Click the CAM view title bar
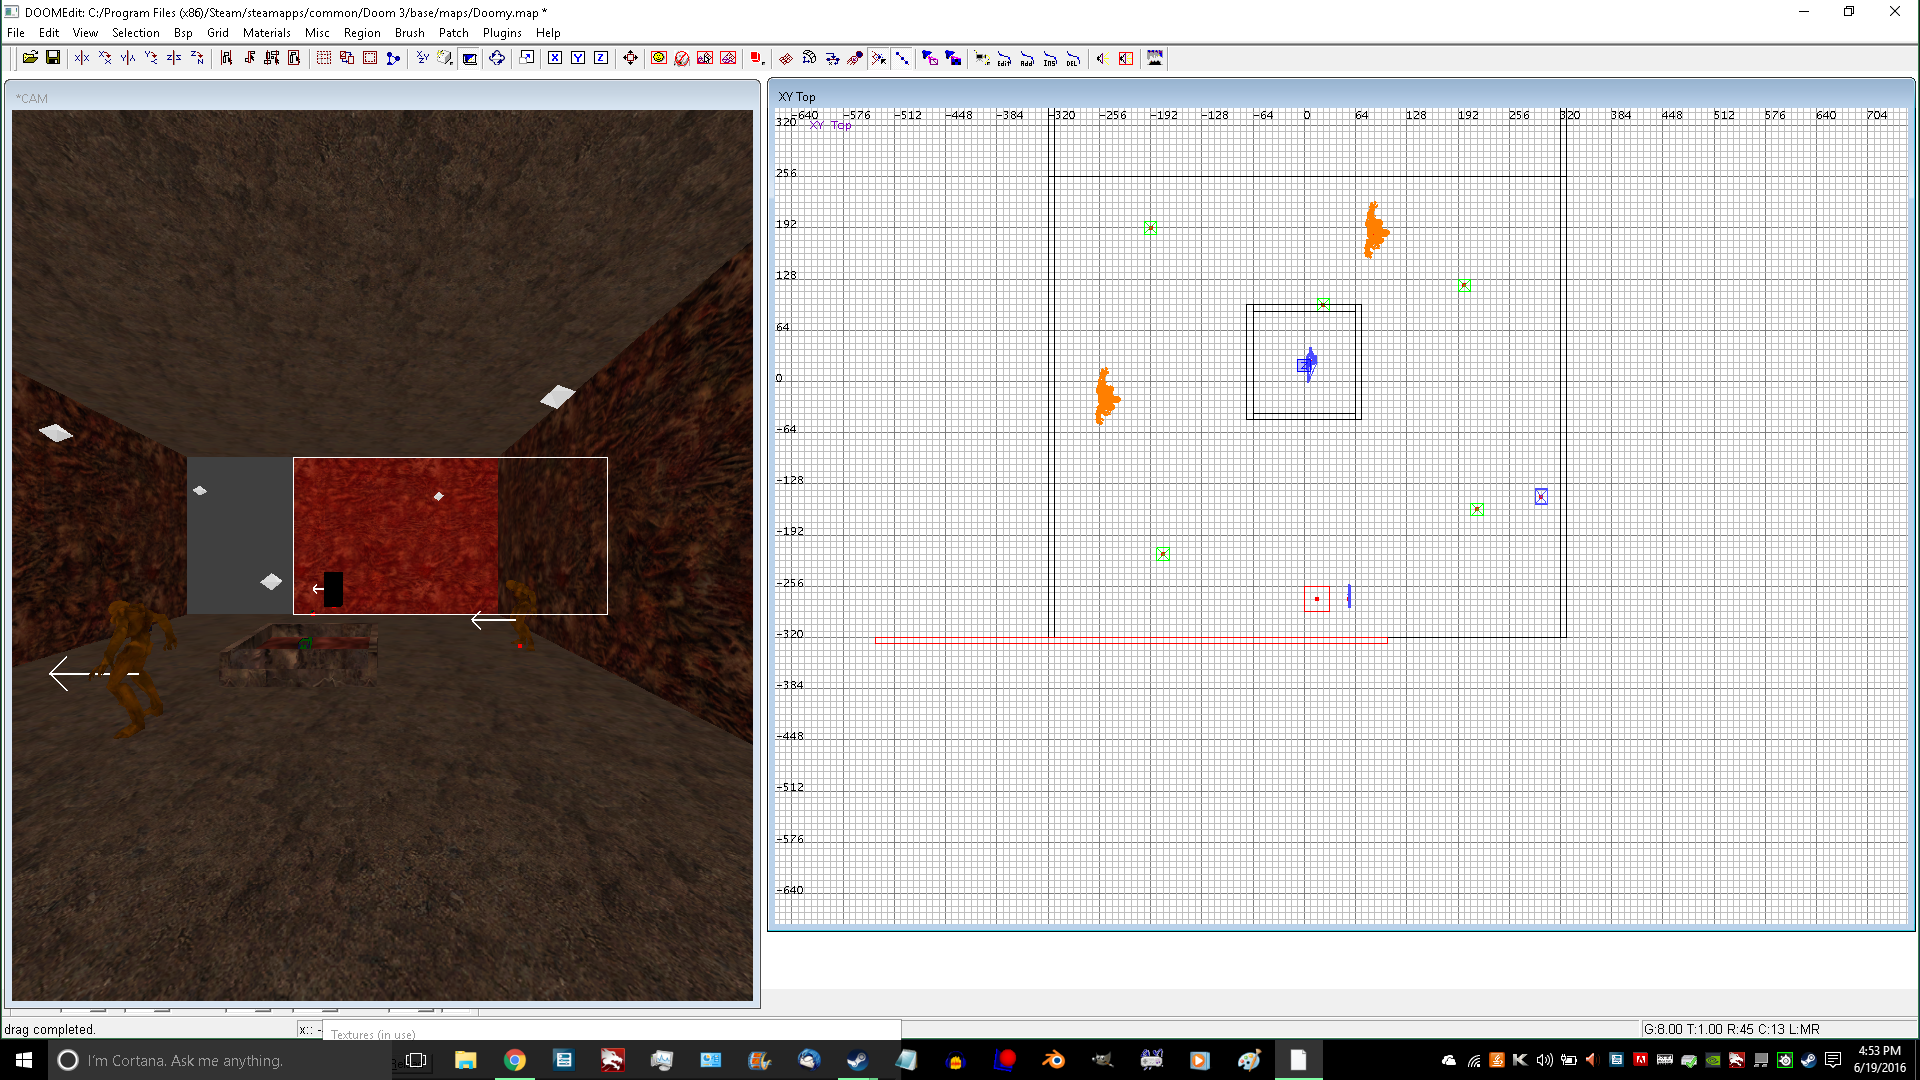1920x1080 pixels. [32, 98]
